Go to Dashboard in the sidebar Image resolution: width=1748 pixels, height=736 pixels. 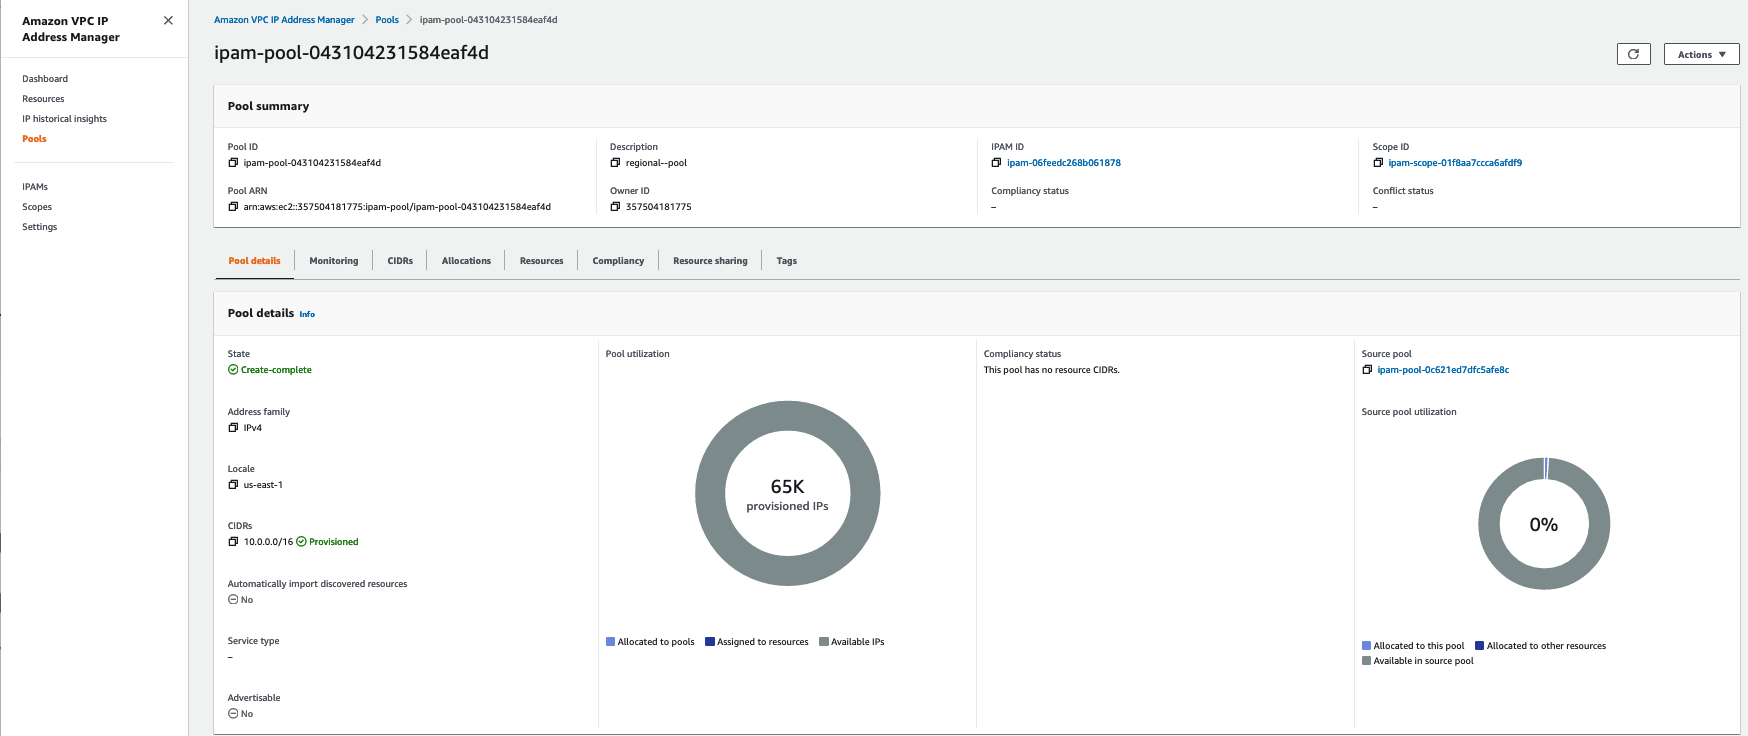45,79
